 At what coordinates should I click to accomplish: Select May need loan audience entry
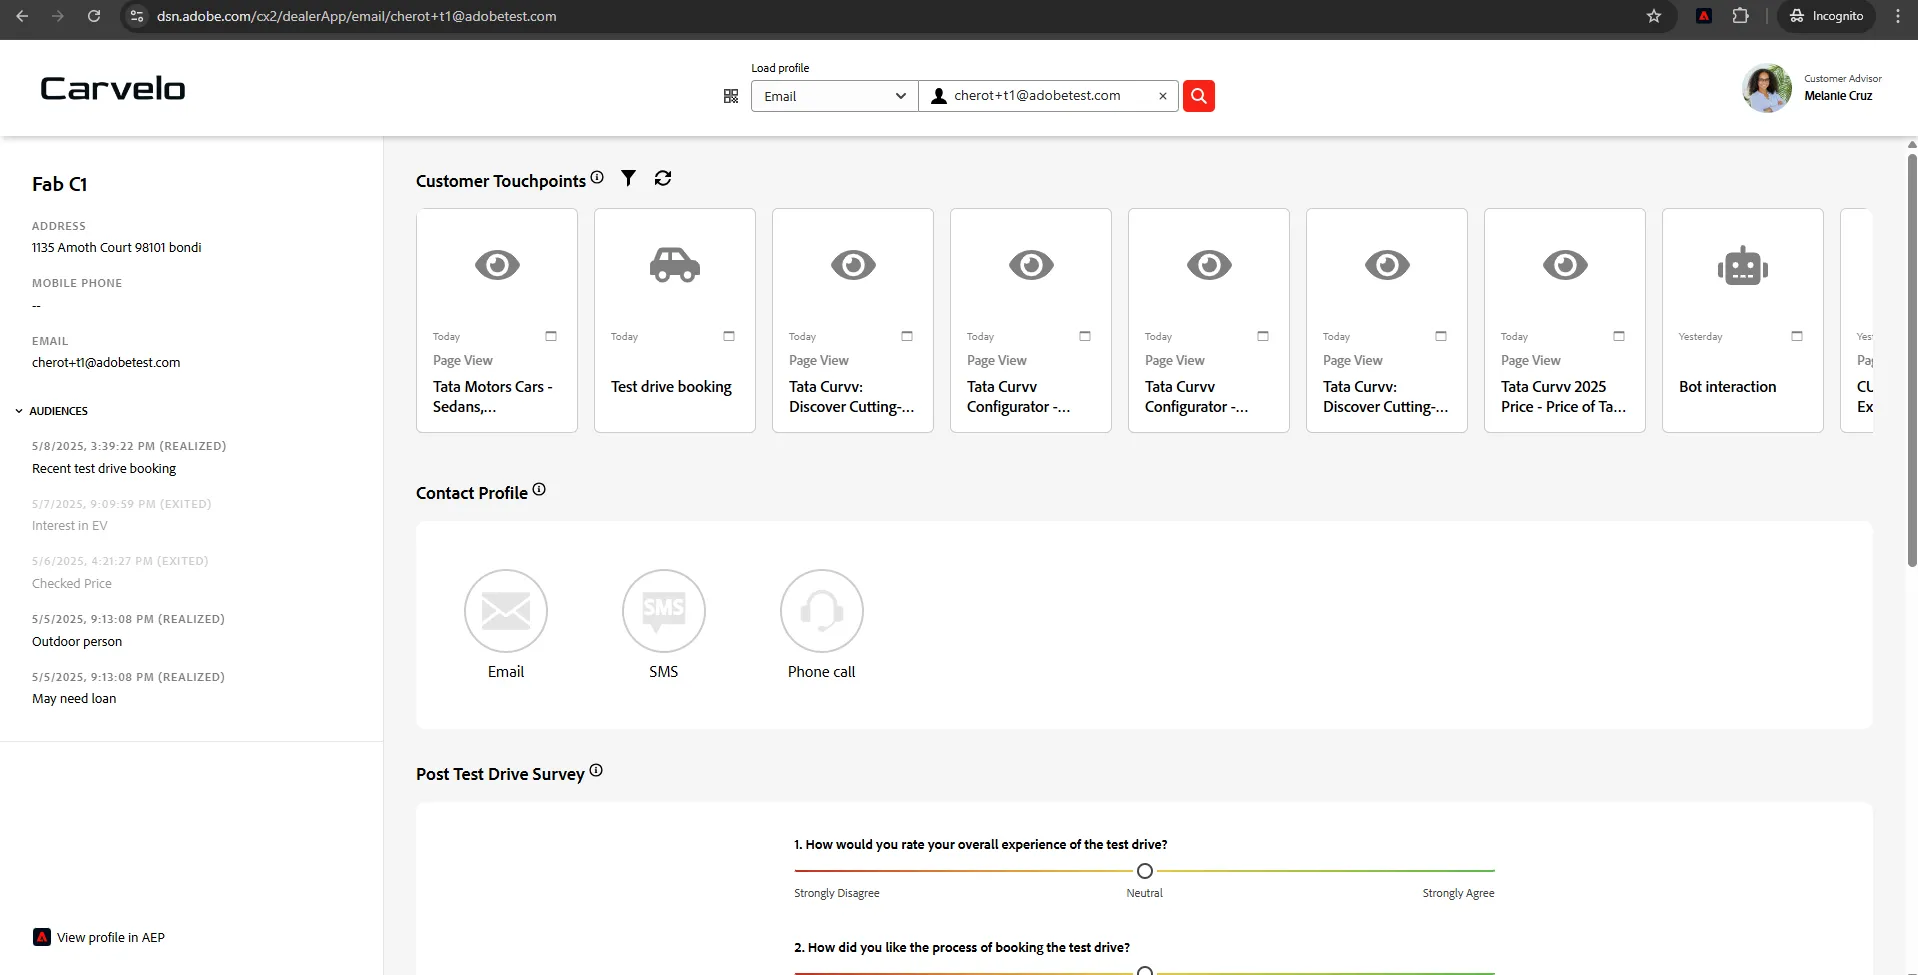74,699
